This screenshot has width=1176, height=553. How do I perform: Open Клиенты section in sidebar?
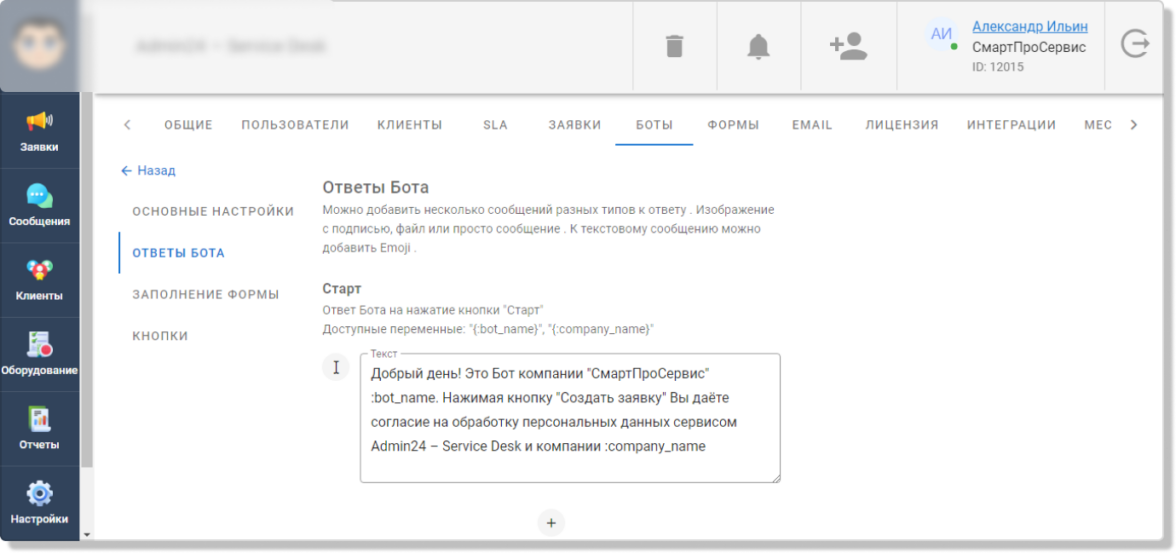pos(40,279)
